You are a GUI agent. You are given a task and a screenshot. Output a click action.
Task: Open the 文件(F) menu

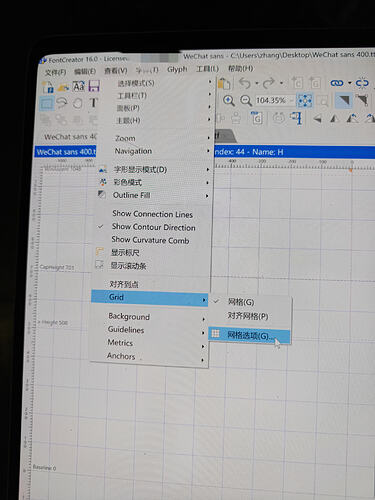[x=55, y=72]
